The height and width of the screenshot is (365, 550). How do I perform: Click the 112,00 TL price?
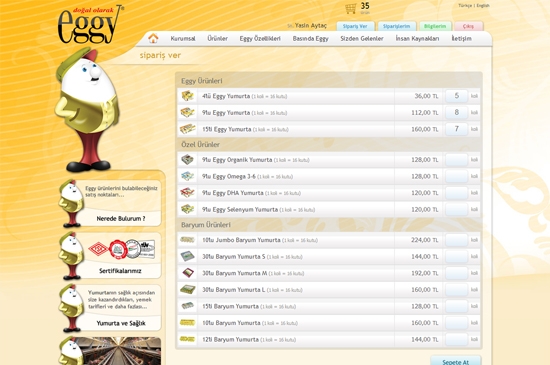425,113
